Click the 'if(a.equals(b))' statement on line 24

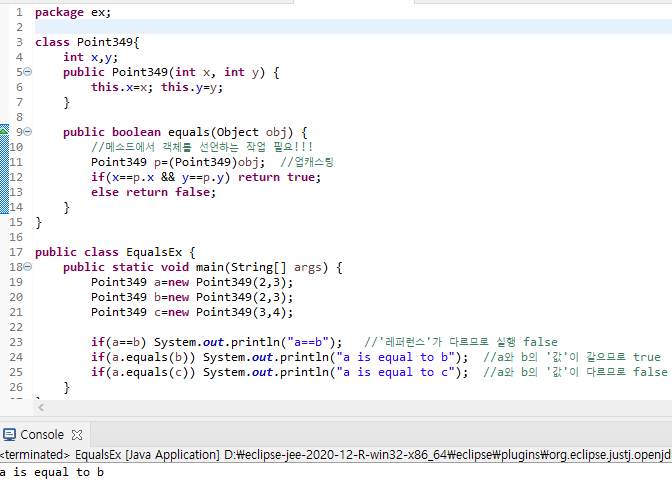pyautogui.click(x=279, y=357)
